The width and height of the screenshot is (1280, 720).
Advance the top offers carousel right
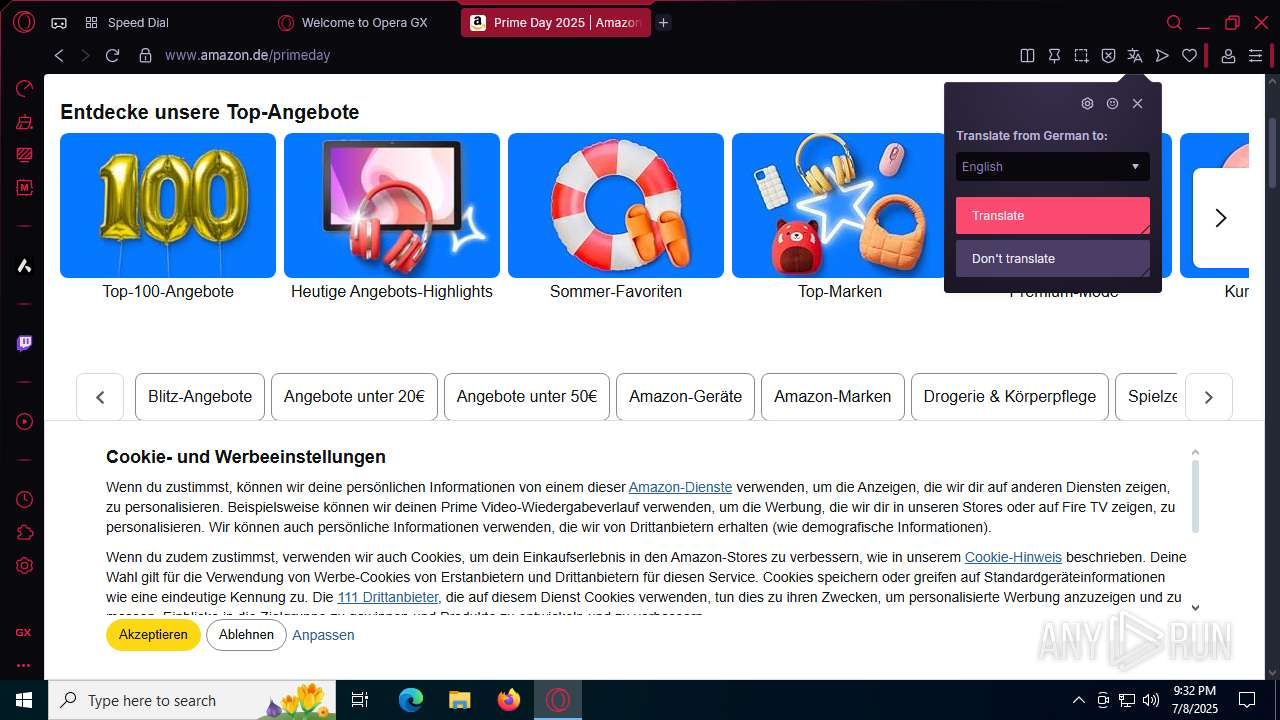pos(1220,218)
